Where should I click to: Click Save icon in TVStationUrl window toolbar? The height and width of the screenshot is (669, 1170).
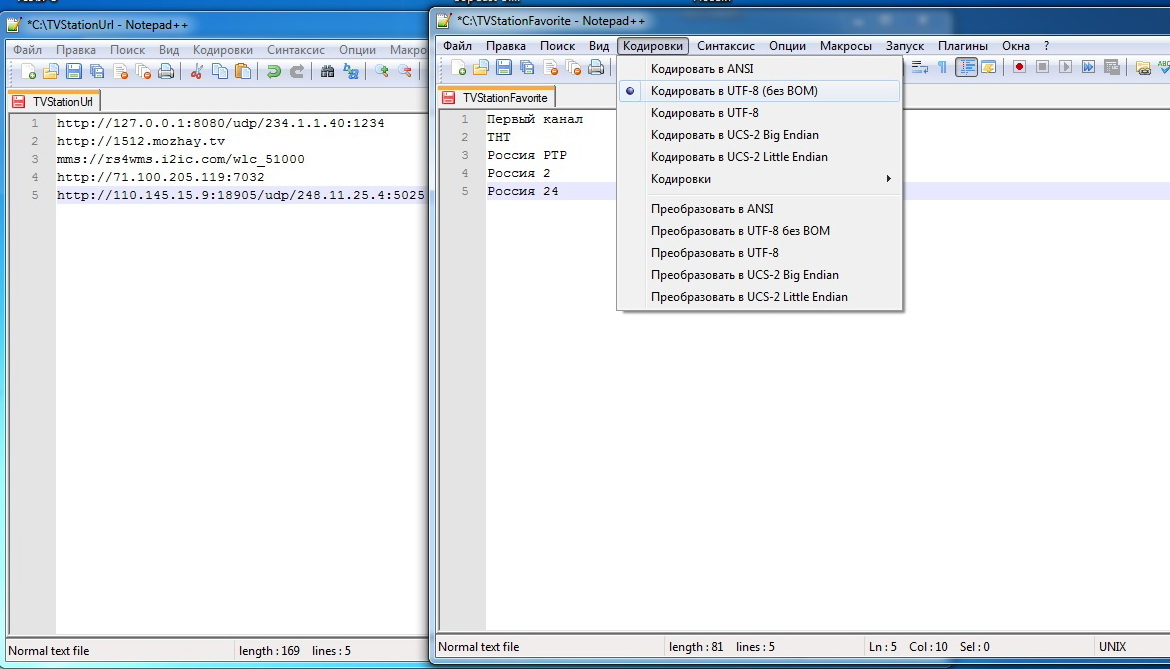click(74, 72)
